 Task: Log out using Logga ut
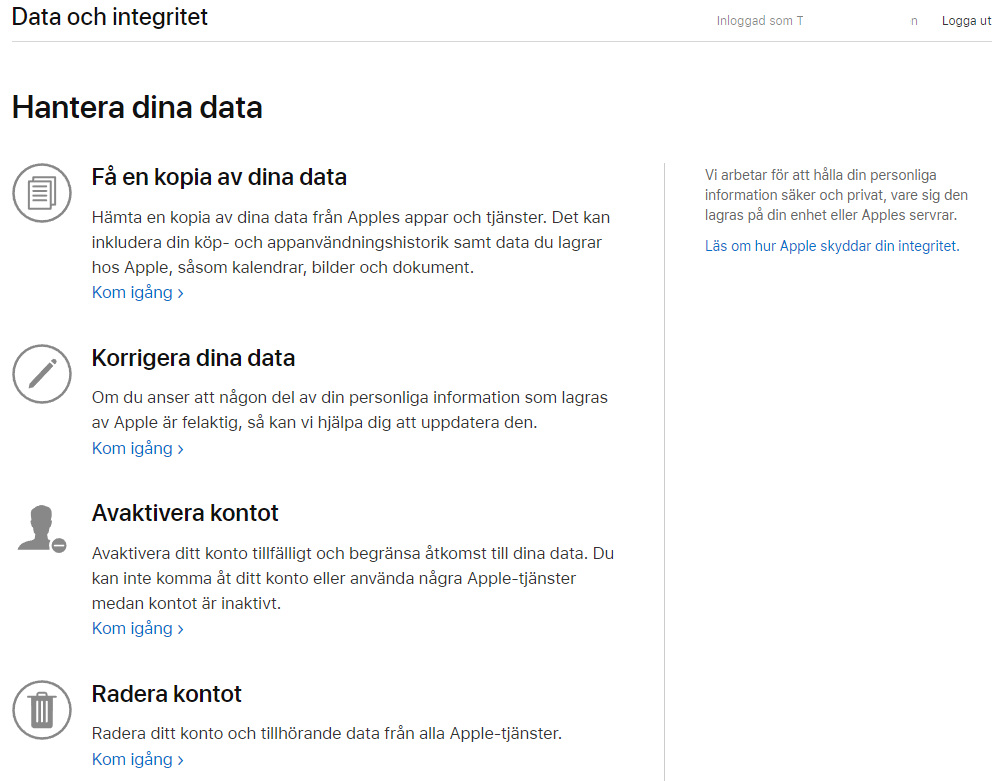966,21
